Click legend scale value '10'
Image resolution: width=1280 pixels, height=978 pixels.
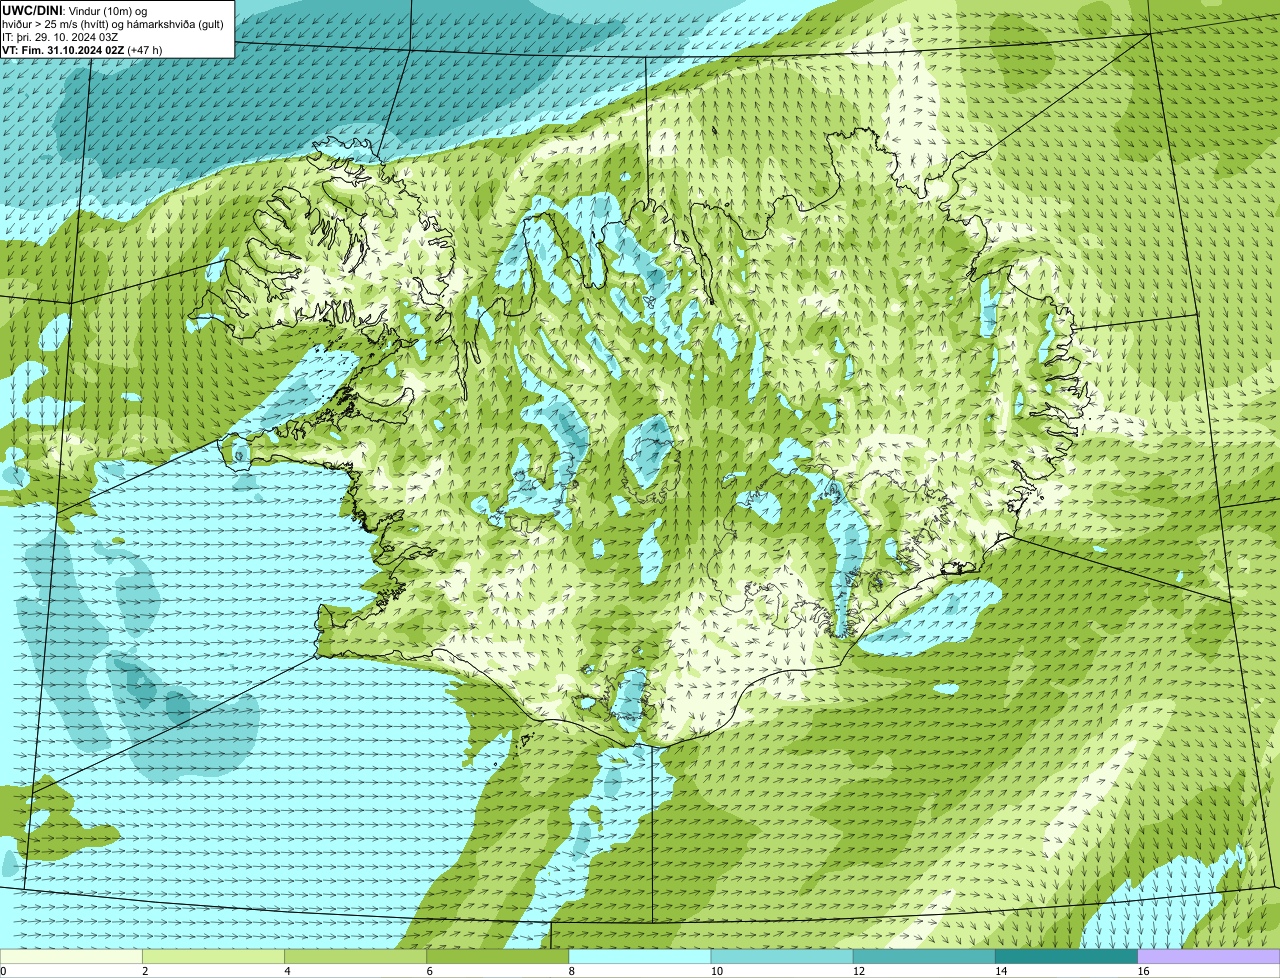pyautogui.click(x=716, y=971)
